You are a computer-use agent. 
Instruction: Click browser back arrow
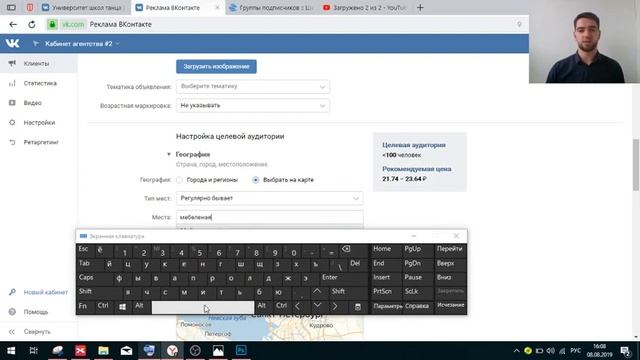[x=13, y=24]
